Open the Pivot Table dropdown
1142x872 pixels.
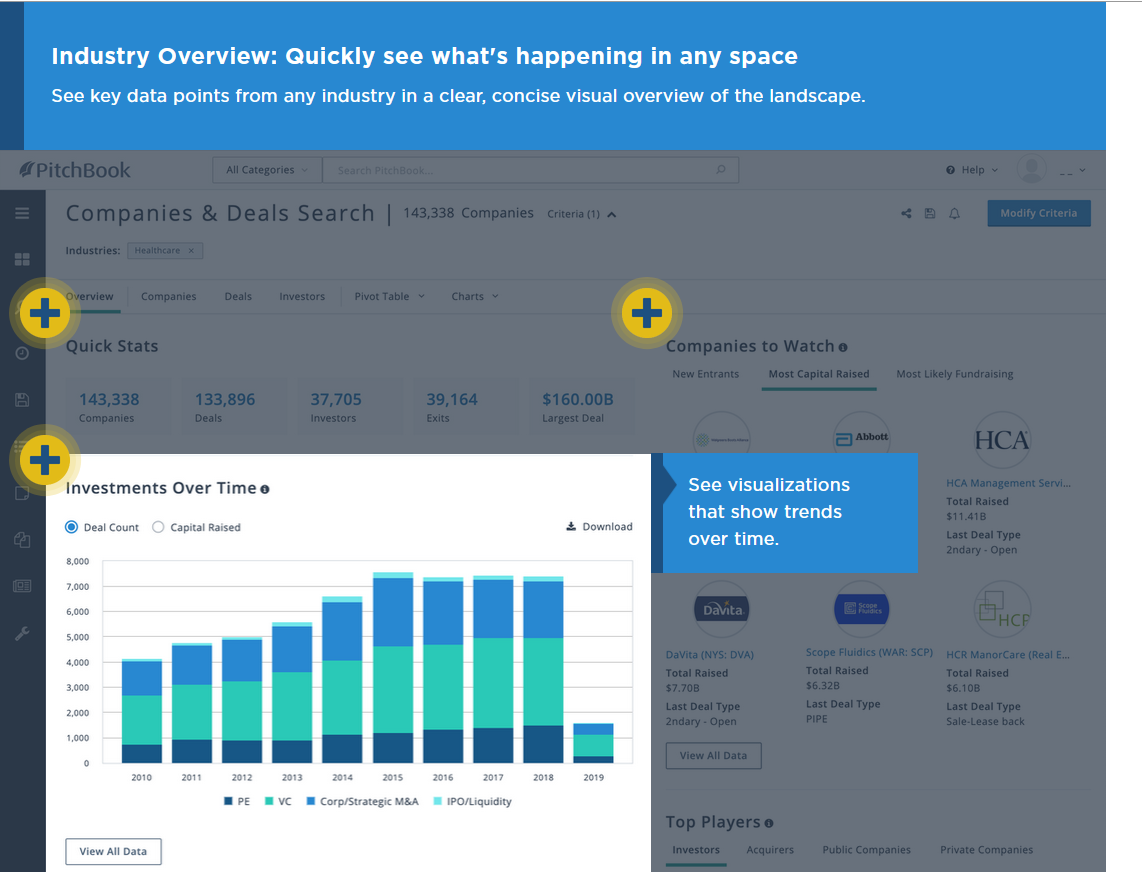click(x=390, y=296)
